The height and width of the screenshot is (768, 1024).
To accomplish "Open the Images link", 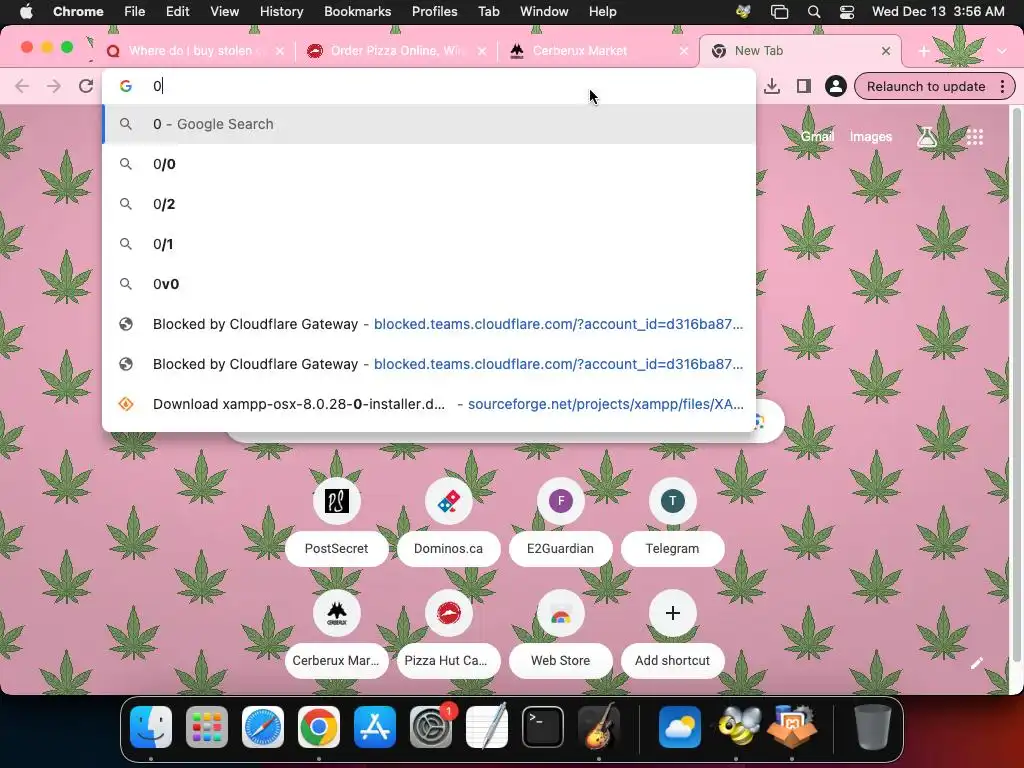I will [871, 136].
